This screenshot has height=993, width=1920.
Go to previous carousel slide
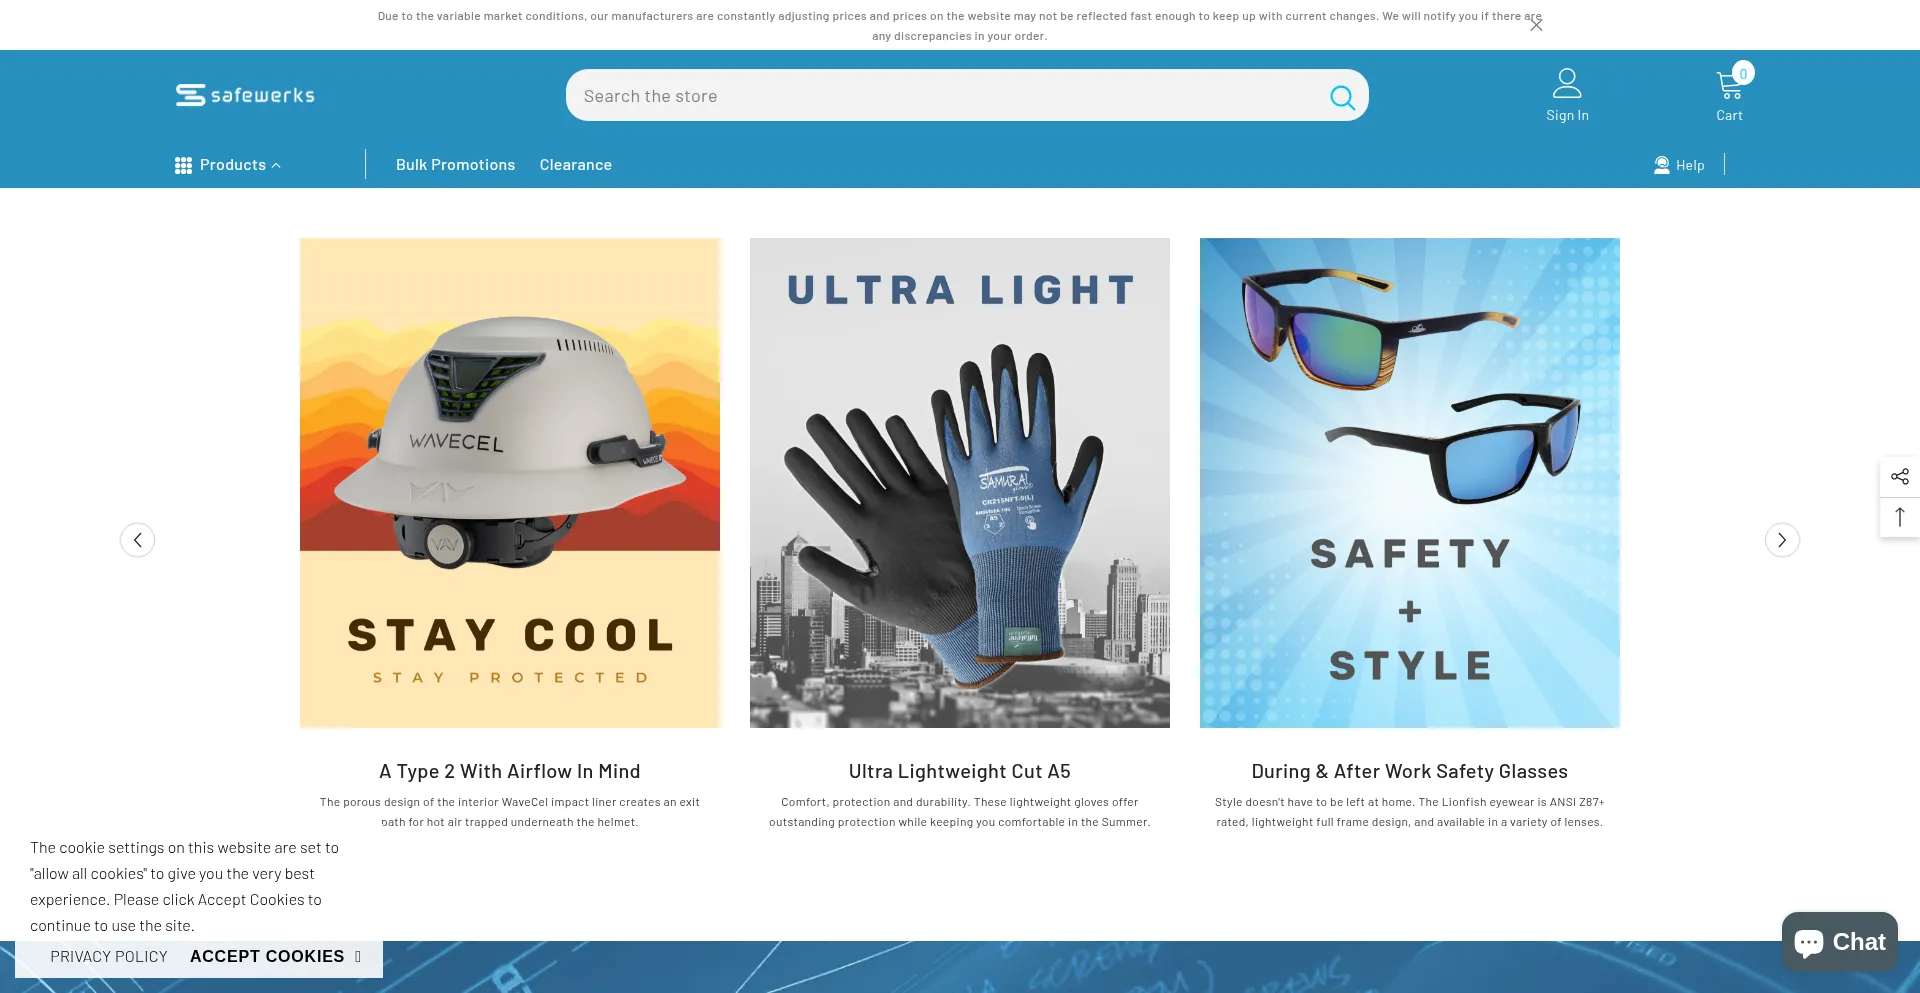(x=137, y=540)
